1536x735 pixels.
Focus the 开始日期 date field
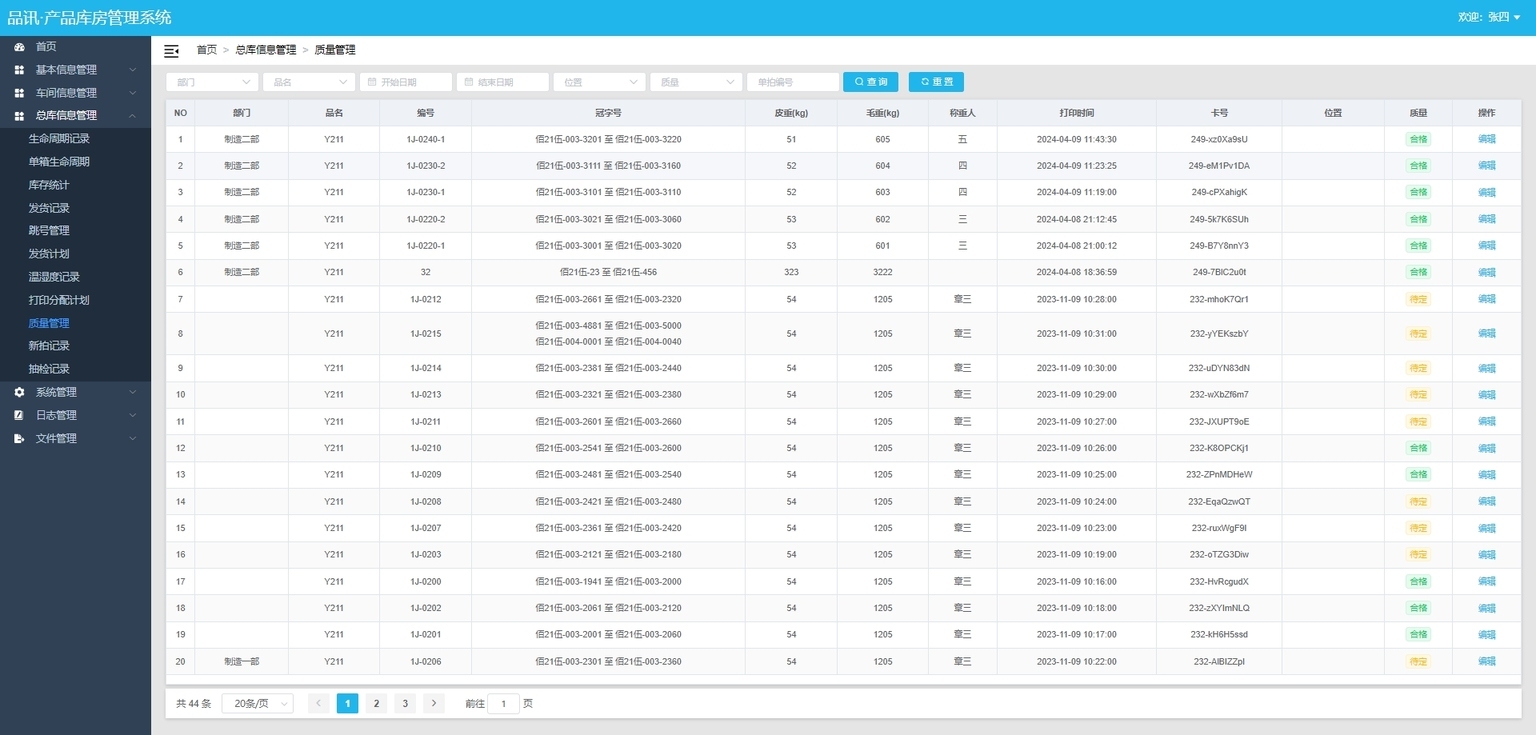click(x=405, y=82)
